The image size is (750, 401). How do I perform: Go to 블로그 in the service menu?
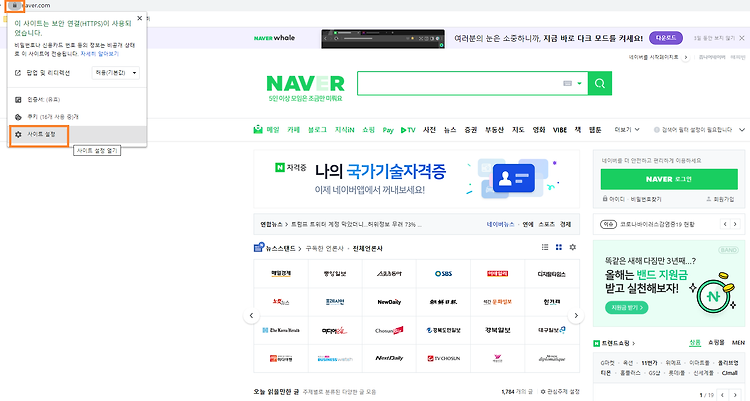point(317,130)
